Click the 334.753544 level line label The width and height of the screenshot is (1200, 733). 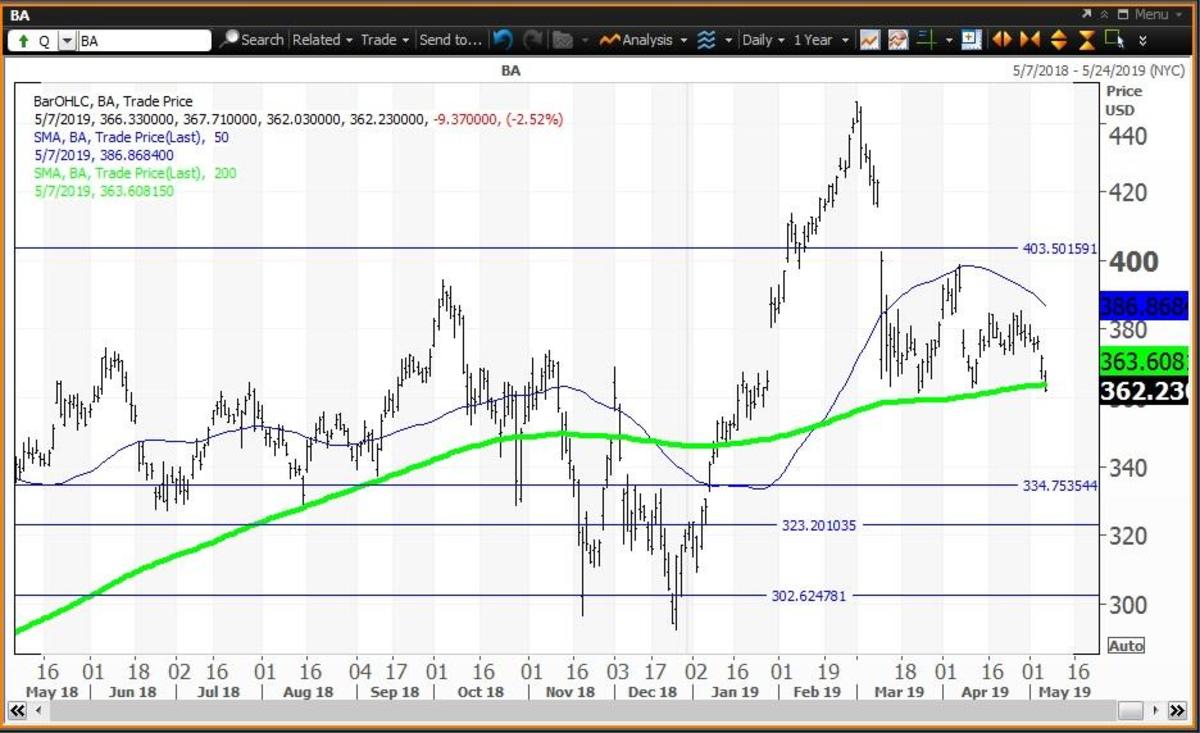(x=1058, y=486)
